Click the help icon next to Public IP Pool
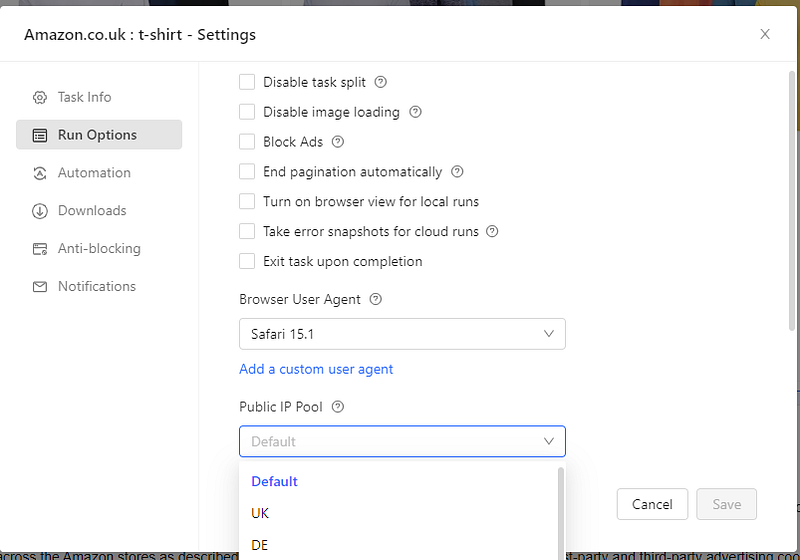 coord(338,407)
